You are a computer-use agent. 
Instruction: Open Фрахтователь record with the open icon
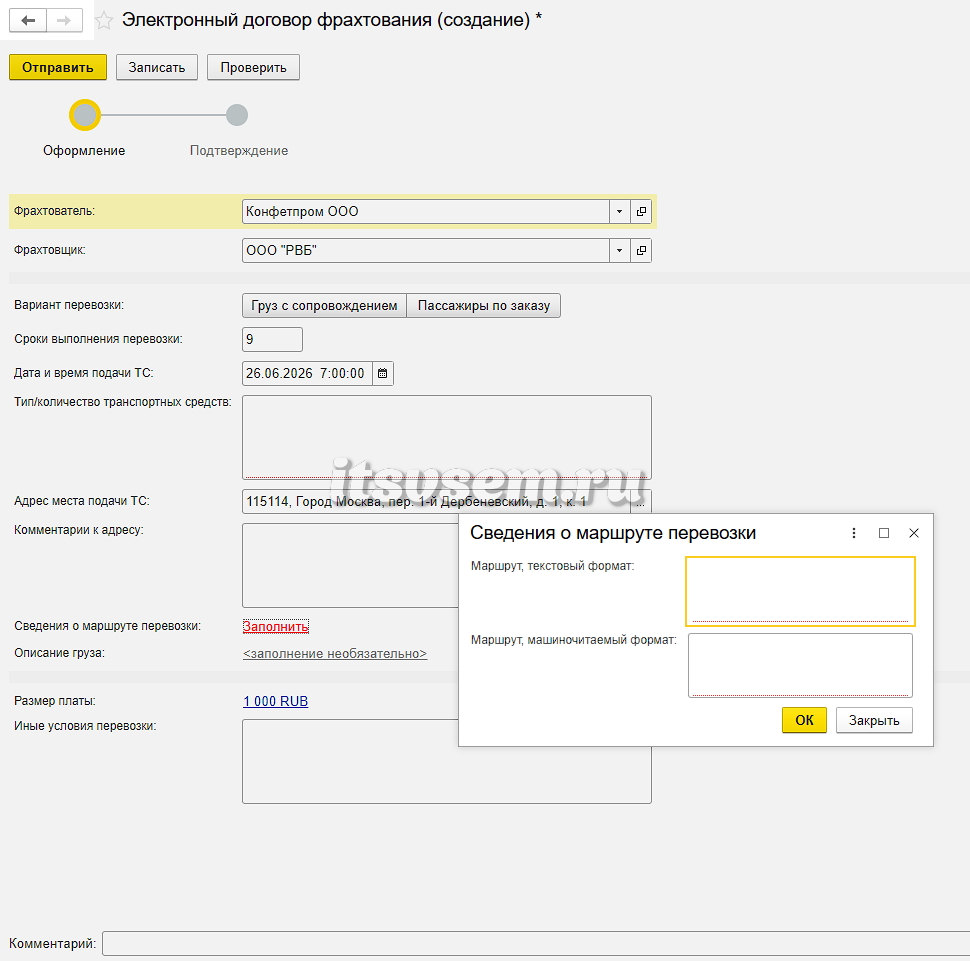pyautogui.click(x=641, y=212)
